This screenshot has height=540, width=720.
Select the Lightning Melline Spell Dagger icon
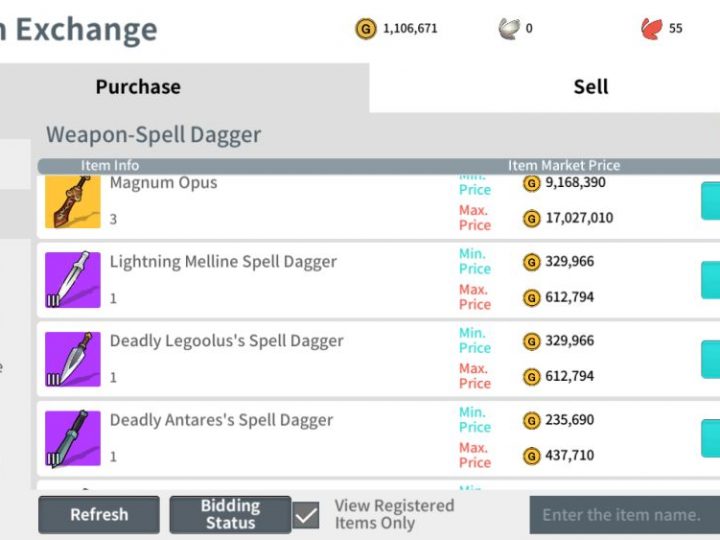[x=73, y=280]
